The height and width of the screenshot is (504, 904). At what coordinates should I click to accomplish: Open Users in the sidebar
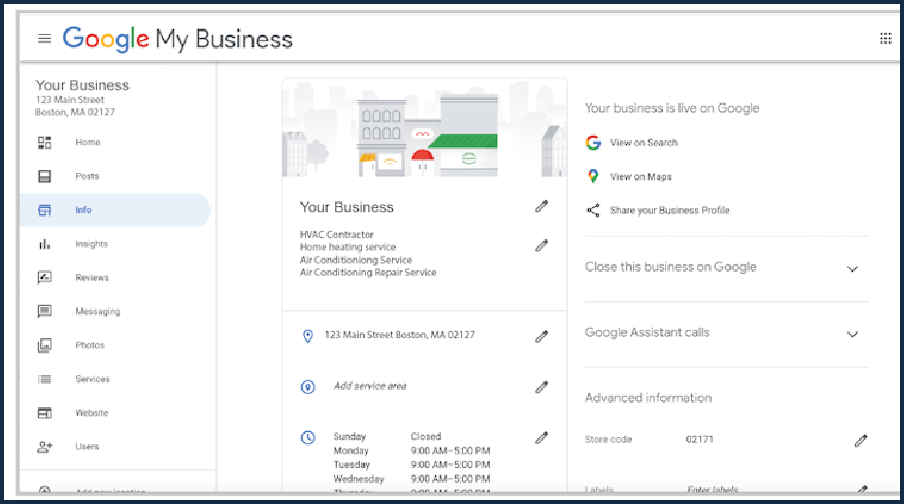87,446
